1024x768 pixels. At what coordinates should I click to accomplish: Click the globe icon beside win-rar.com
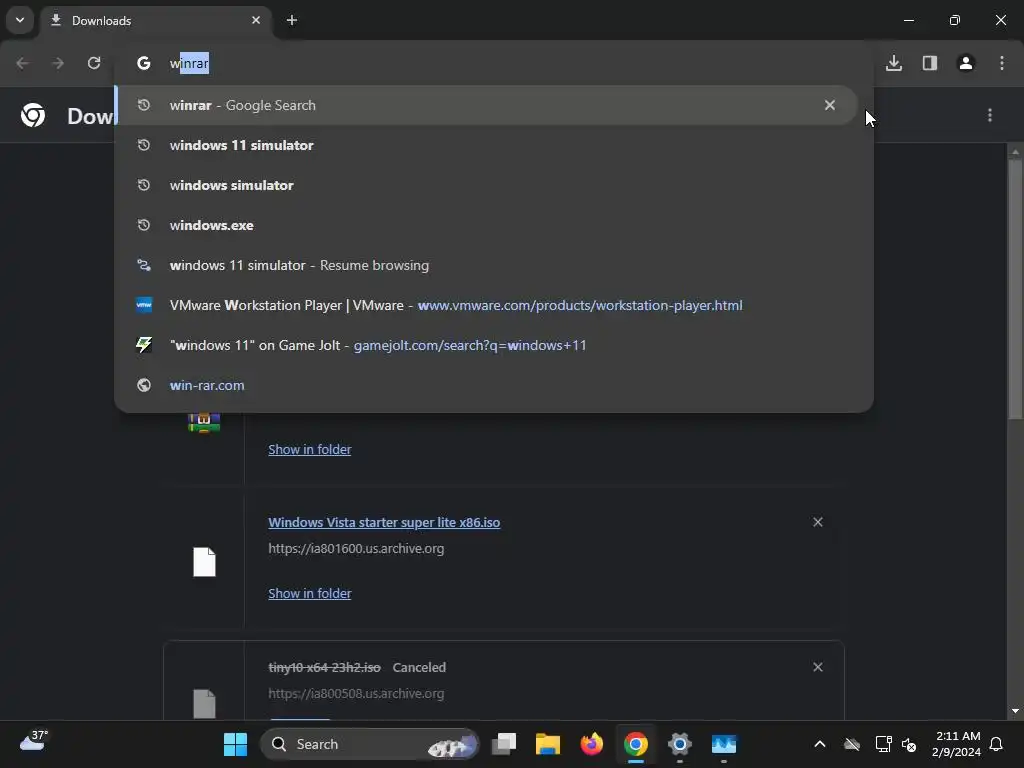144,385
